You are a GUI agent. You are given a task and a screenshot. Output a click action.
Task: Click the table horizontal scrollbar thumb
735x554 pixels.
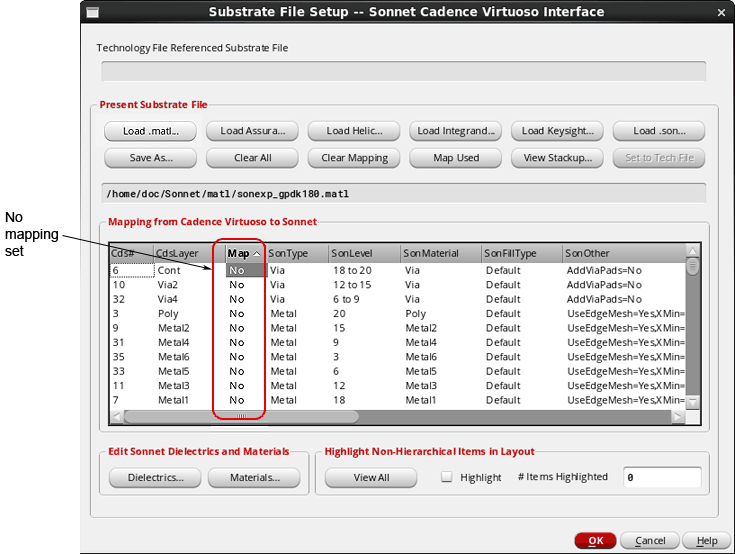tap(241, 416)
